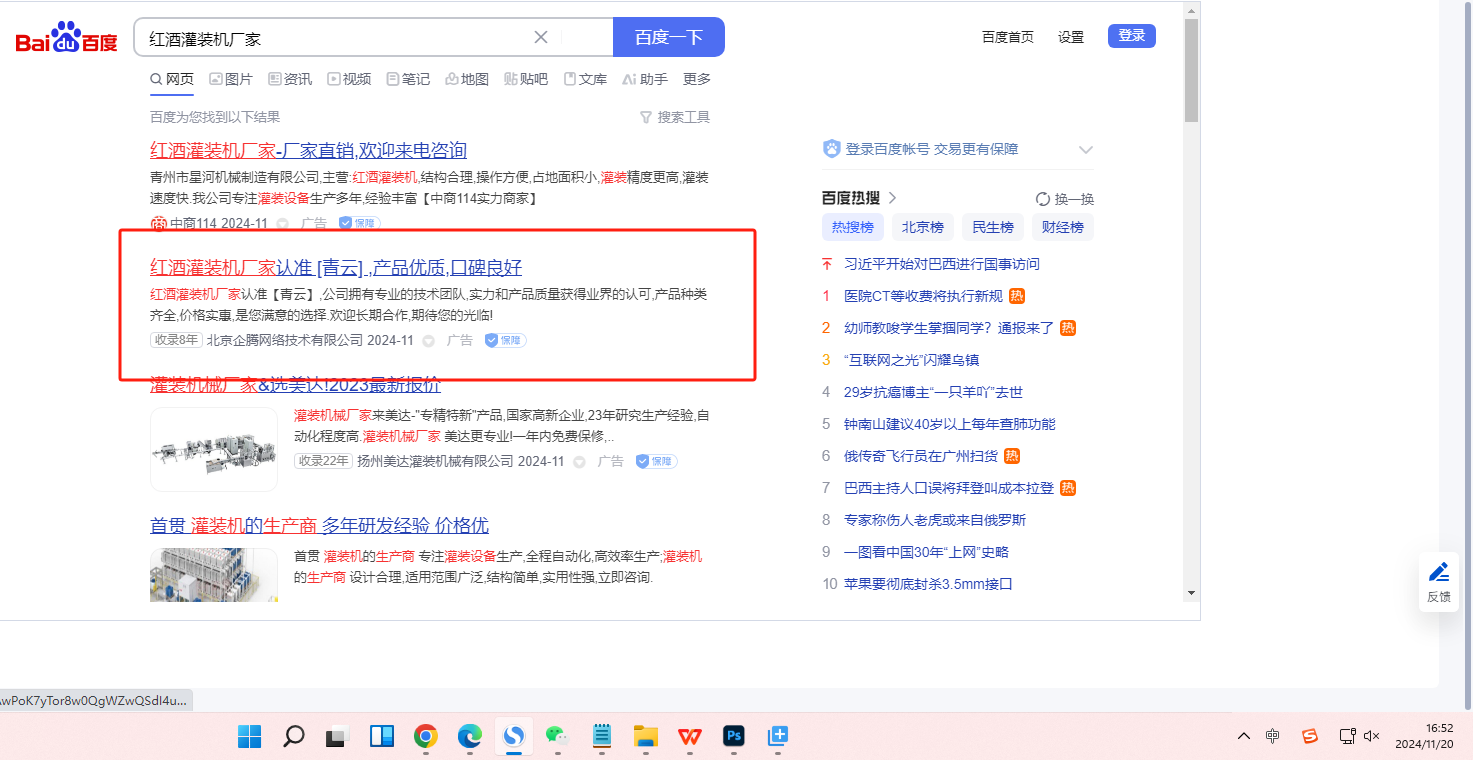Viewport: 1473px width, 760px height.
Task: Select the 北京榜 hot search tab
Action: (922, 227)
